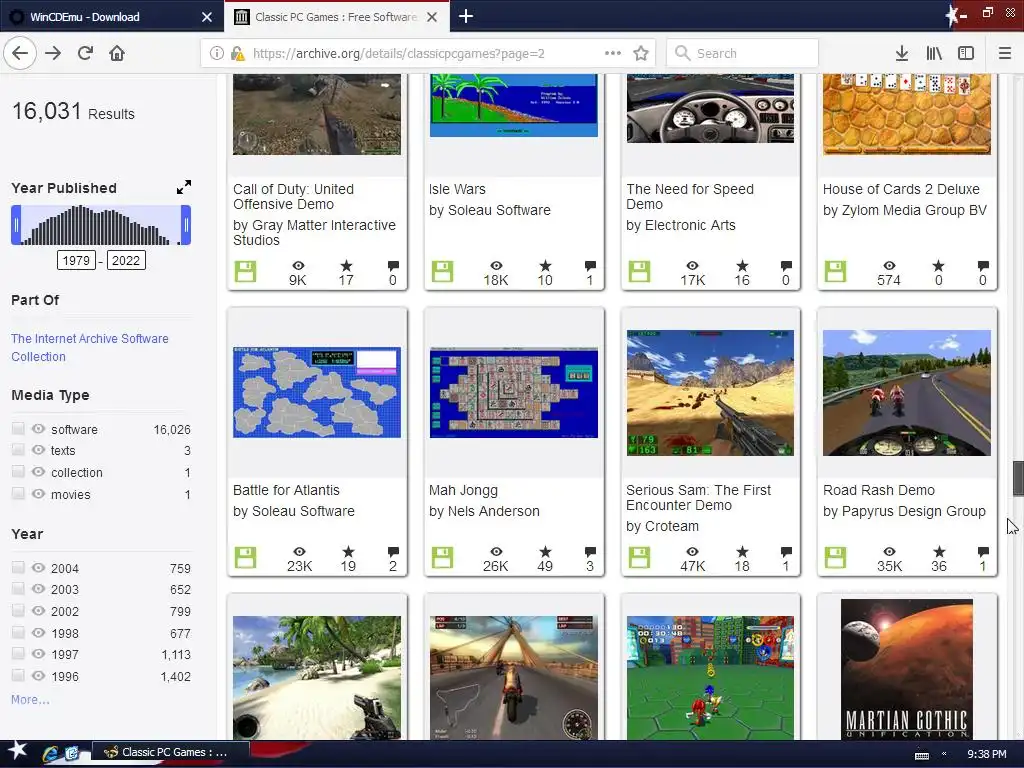
Task: Close the Classic PC Games tab
Action: click(x=432, y=17)
